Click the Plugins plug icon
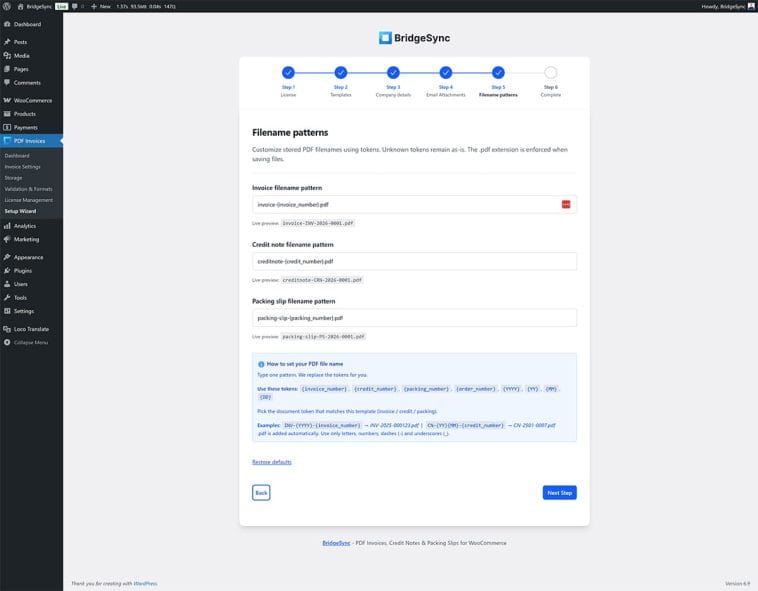Viewport: 758px width, 591px height. click(x=7, y=271)
